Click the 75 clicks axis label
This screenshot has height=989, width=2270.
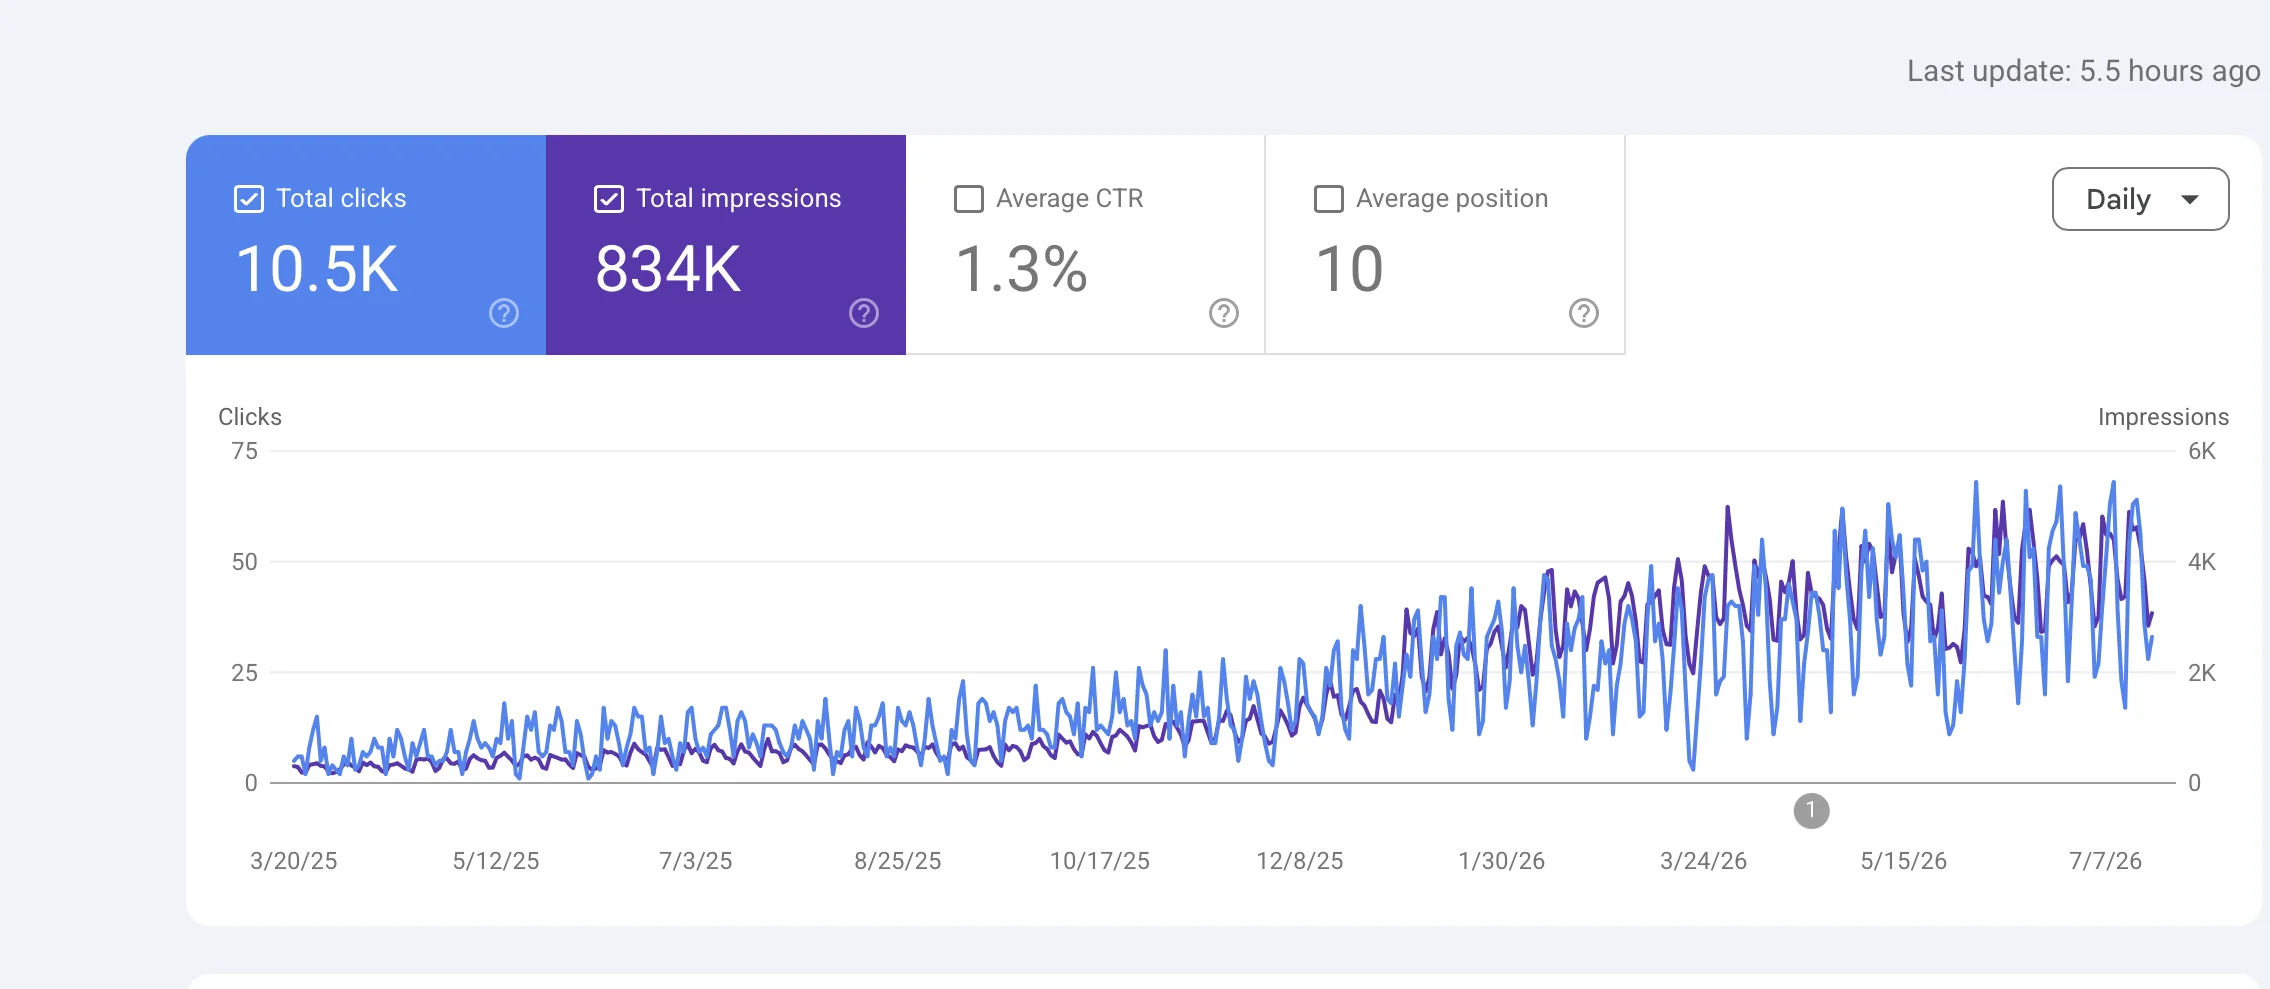pyautogui.click(x=245, y=451)
